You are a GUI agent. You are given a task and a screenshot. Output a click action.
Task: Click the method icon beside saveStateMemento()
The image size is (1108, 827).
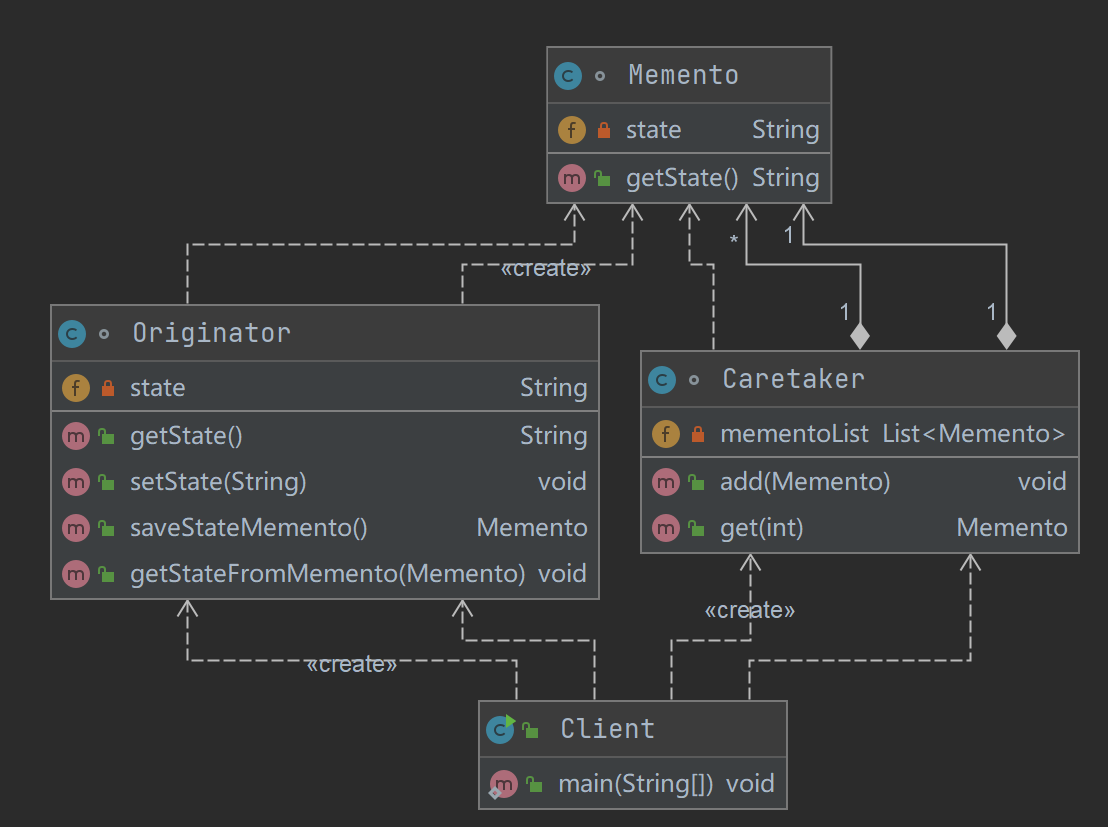point(76,528)
